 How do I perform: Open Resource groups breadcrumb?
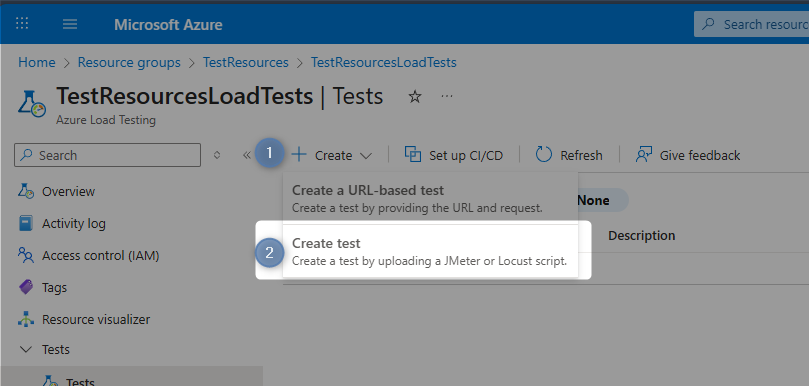pos(129,62)
